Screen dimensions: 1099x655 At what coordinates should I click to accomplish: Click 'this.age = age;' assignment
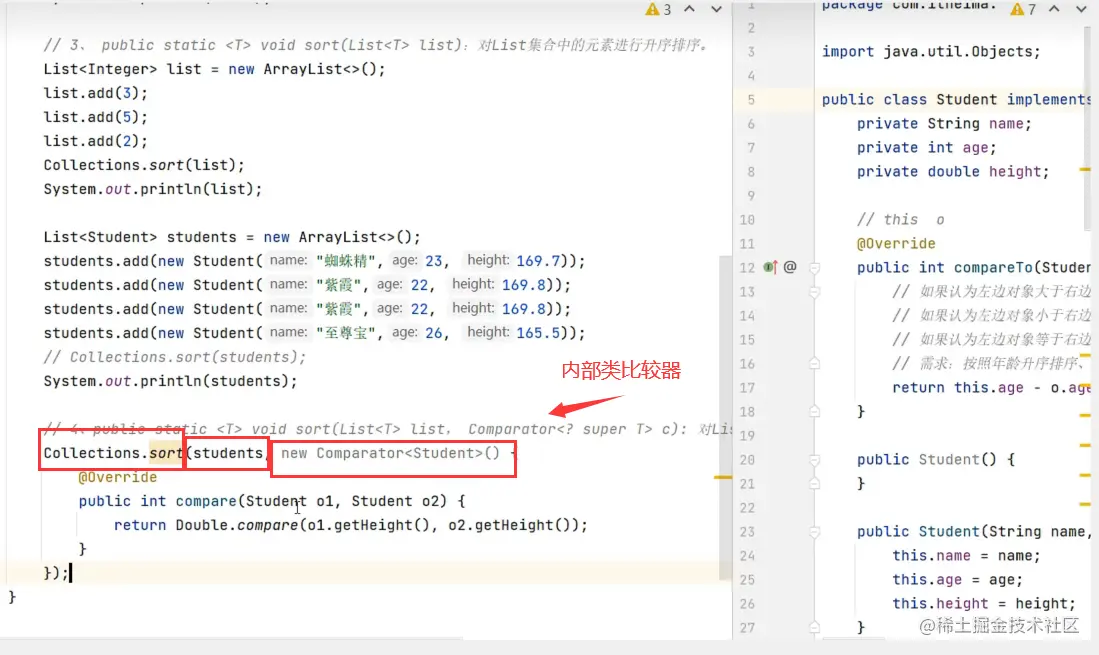[x=957, y=579]
